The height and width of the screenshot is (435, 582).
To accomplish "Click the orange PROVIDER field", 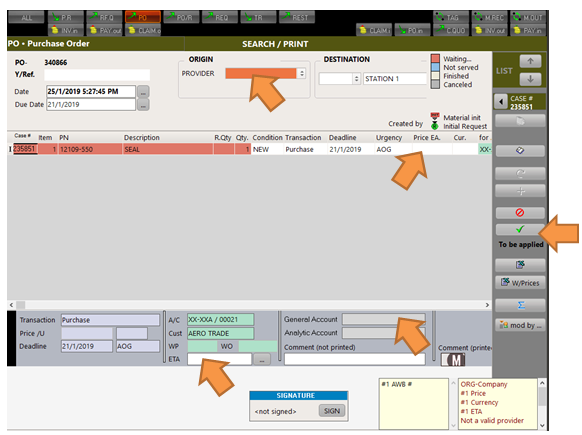I will click(x=261, y=73).
